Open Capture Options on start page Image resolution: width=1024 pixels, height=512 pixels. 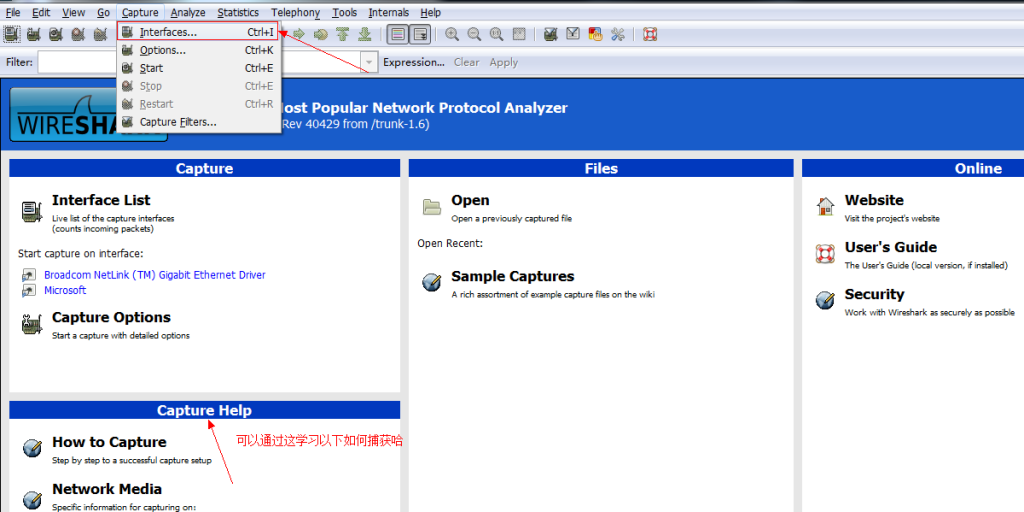(111, 317)
